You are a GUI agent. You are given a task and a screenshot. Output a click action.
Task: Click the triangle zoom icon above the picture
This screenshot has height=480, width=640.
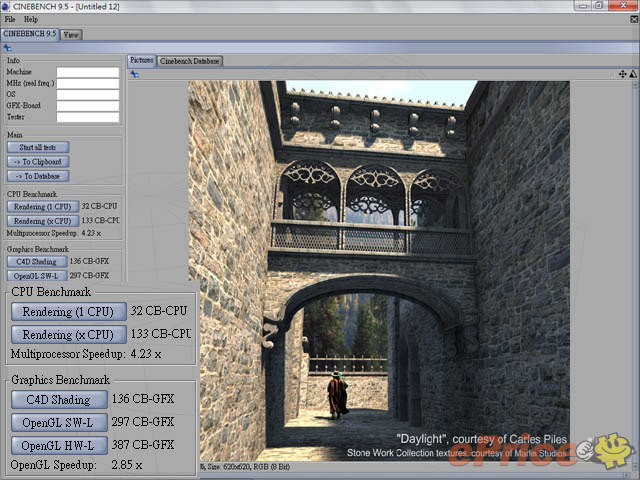pos(633,74)
